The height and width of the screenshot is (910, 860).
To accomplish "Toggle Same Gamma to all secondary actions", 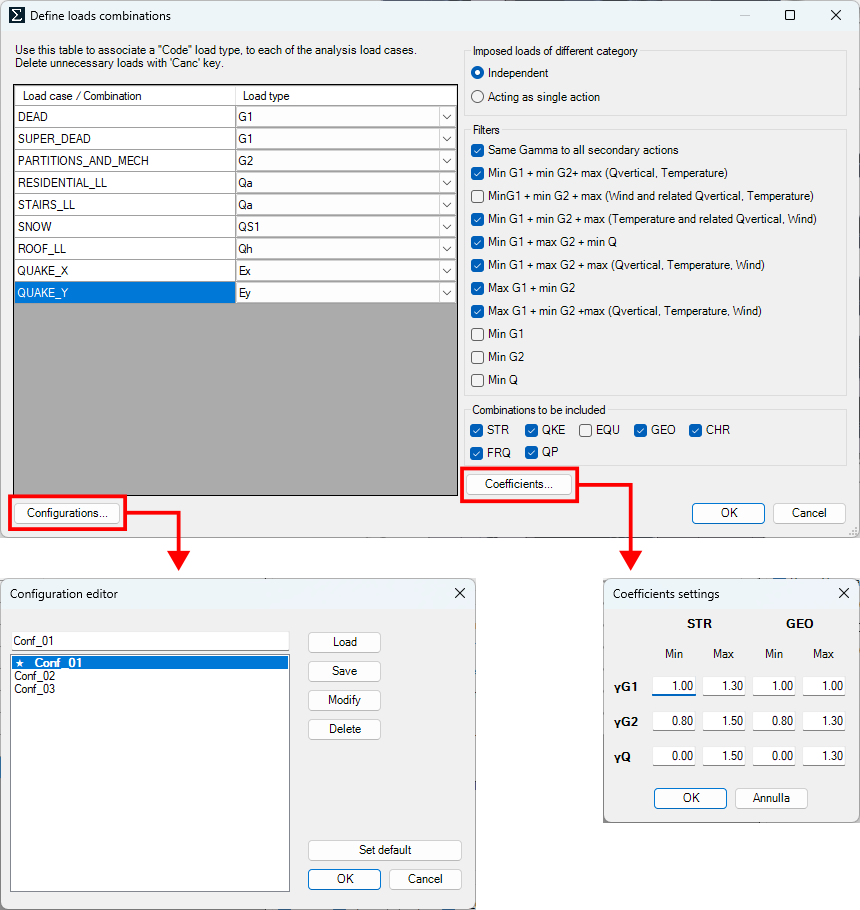I will (x=478, y=150).
